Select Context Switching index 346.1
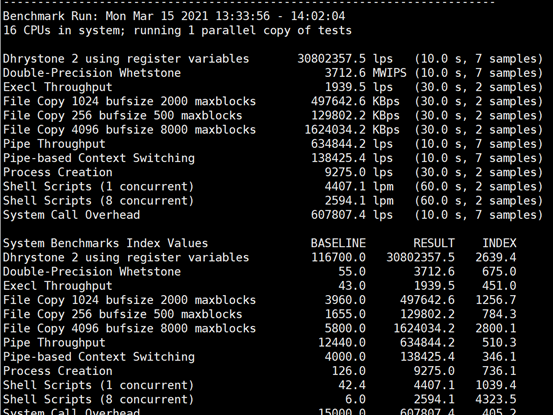This screenshot has width=553, height=415. coord(499,357)
